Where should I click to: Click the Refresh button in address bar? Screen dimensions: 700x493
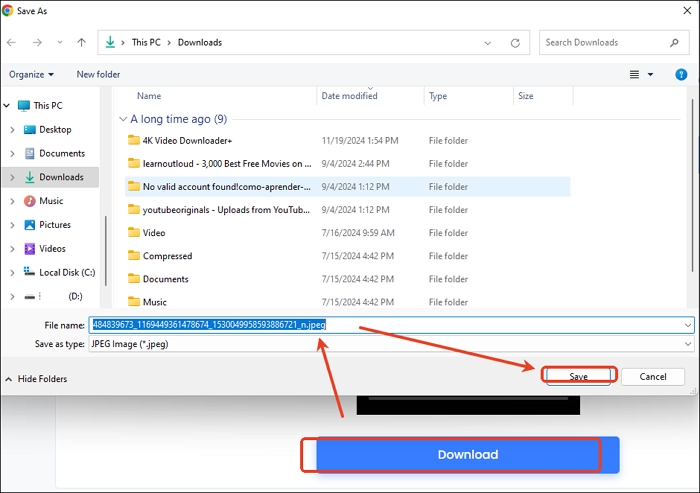click(x=515, y=43)
